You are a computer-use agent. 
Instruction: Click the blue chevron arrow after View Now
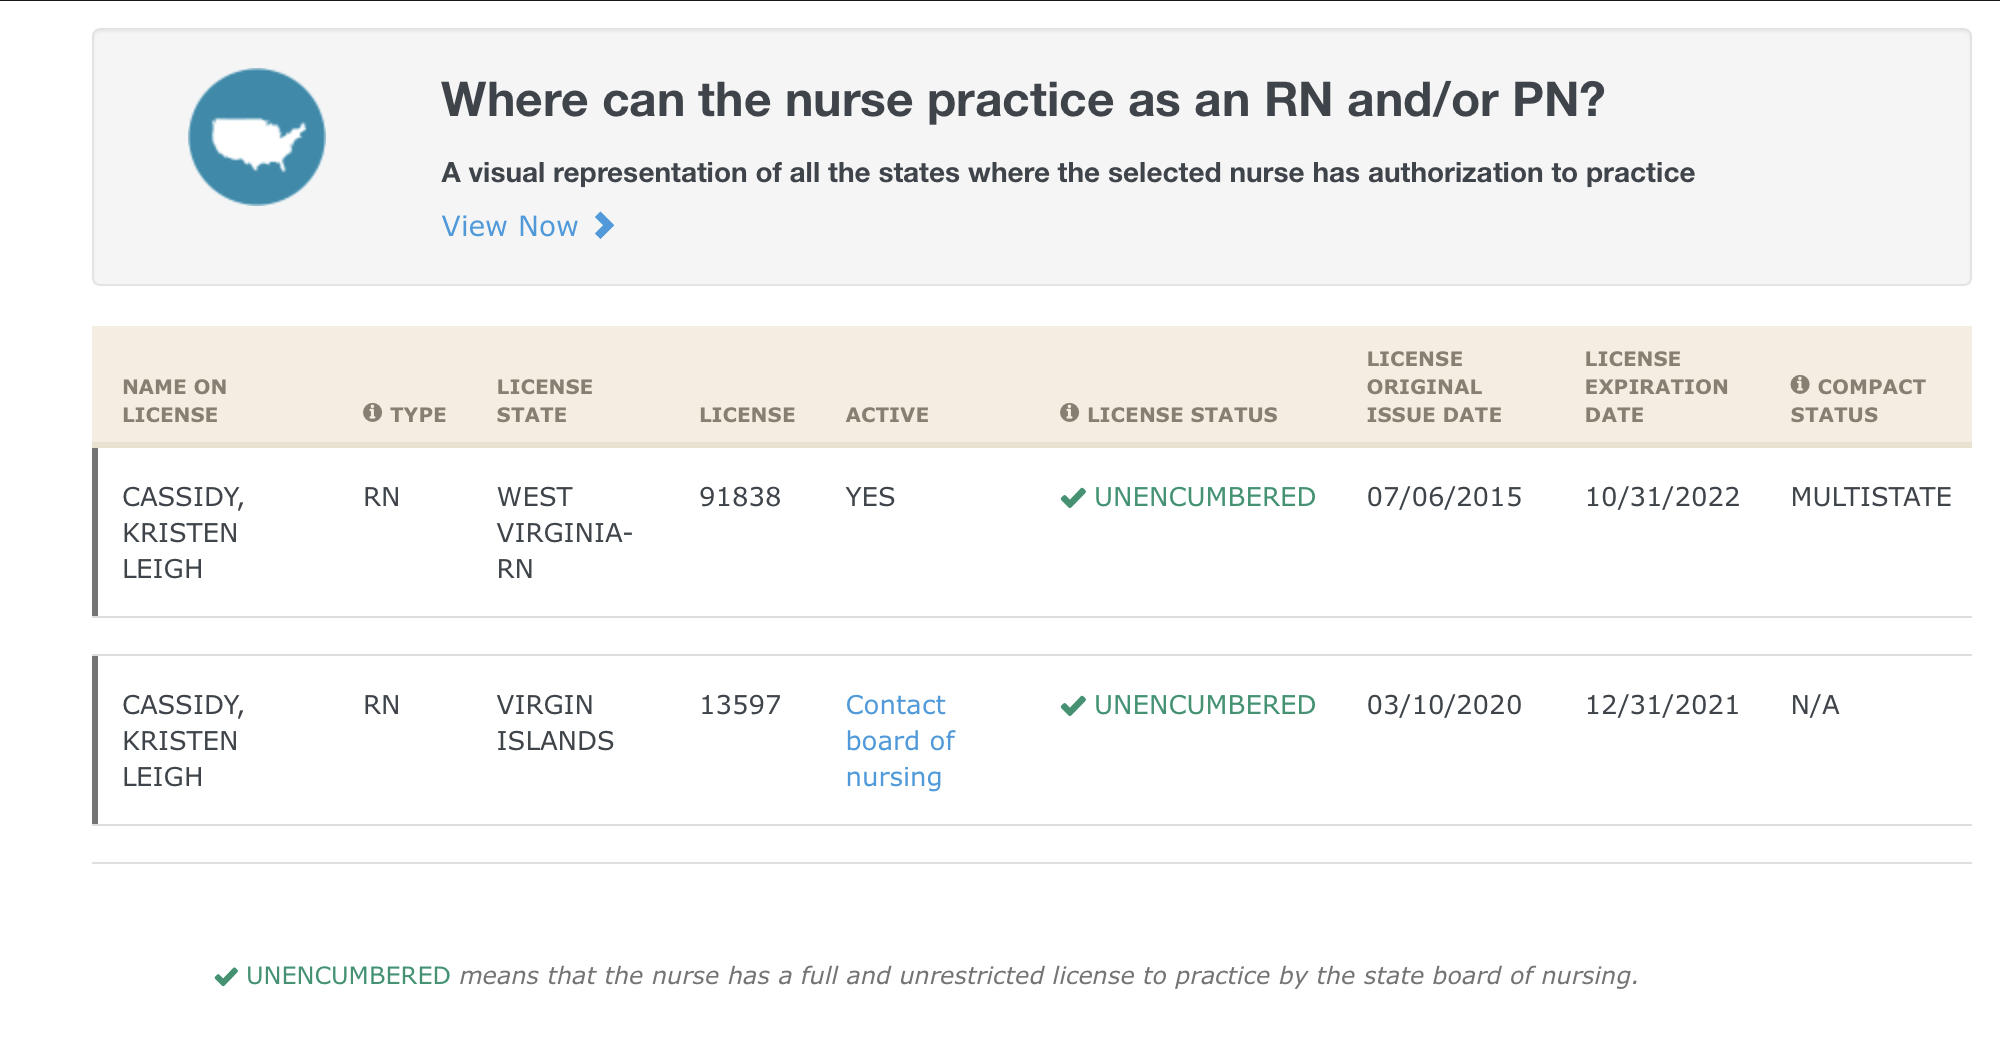pos(602,227)
